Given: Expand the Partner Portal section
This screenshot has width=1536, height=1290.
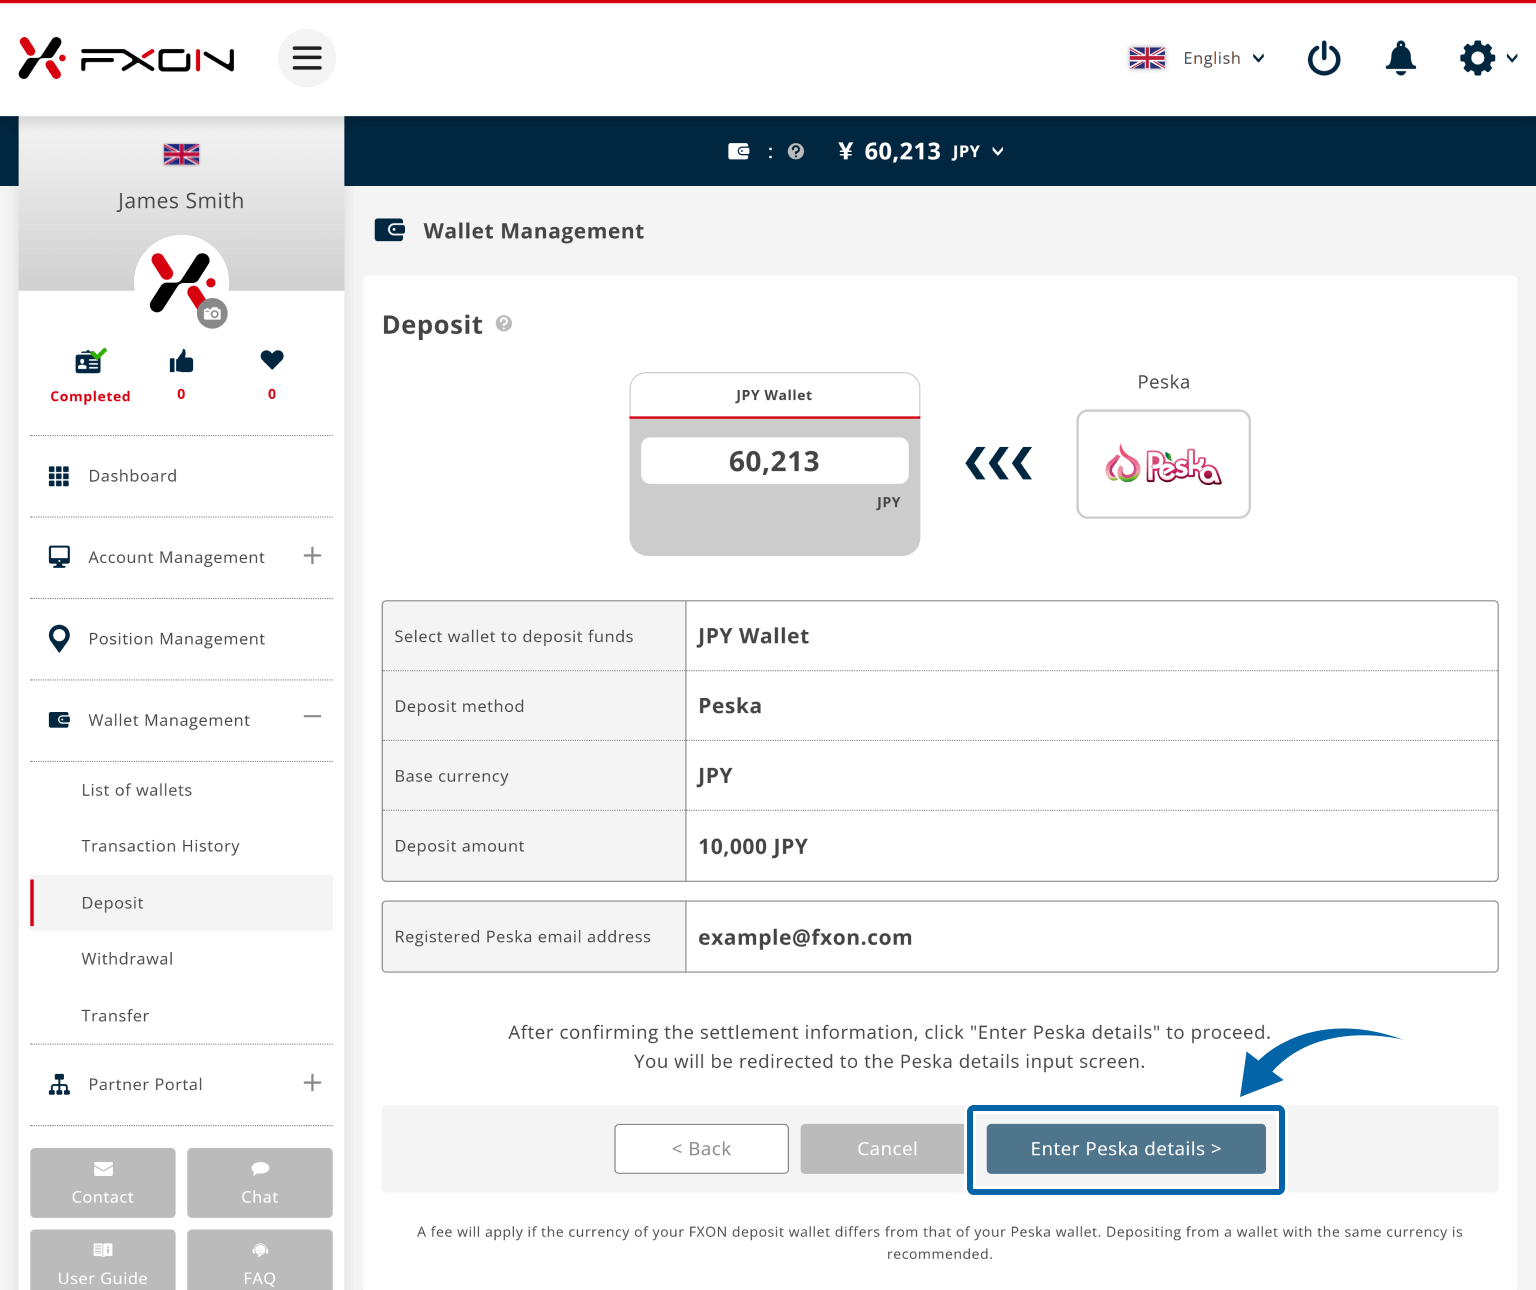Looking at the screenshot, I should 312,1083.
